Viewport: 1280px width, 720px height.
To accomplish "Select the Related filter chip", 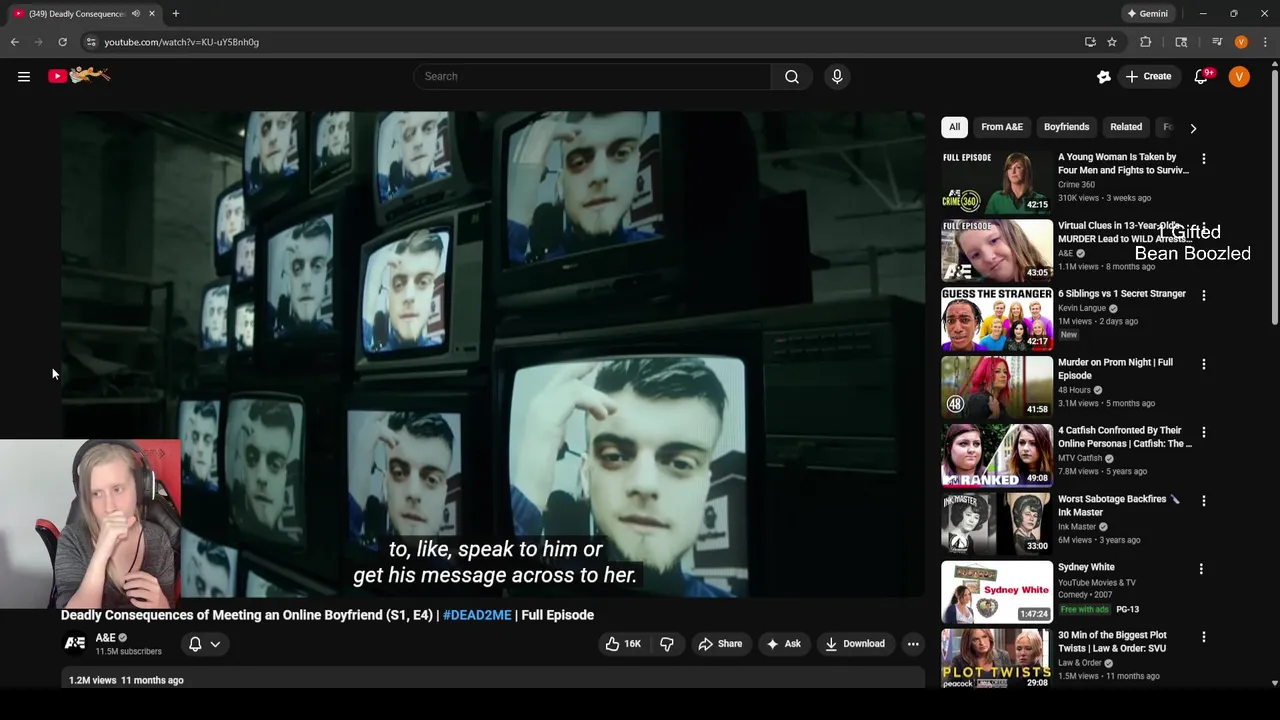I will [x=1126, y=127].
